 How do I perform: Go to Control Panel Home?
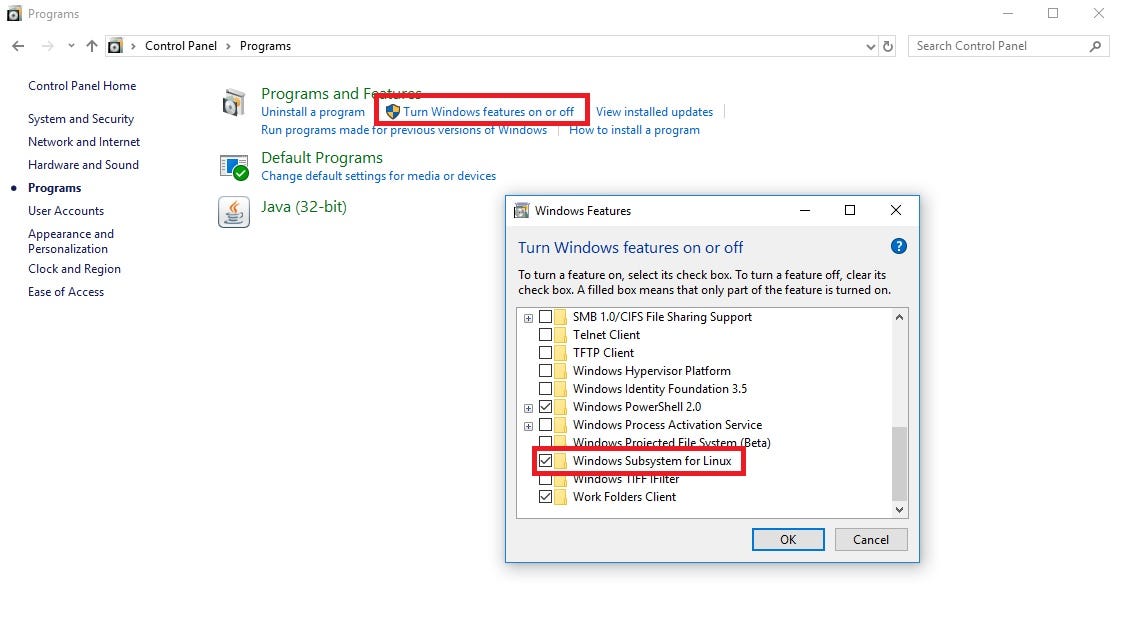tap(82, 86)
